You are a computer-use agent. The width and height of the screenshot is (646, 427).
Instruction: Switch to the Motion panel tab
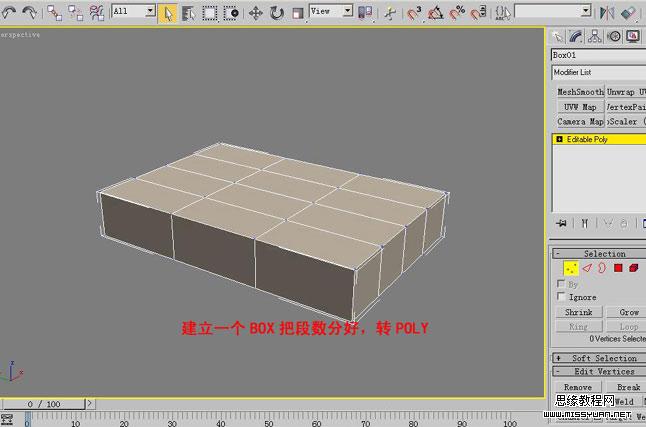(x=614, y=37)
